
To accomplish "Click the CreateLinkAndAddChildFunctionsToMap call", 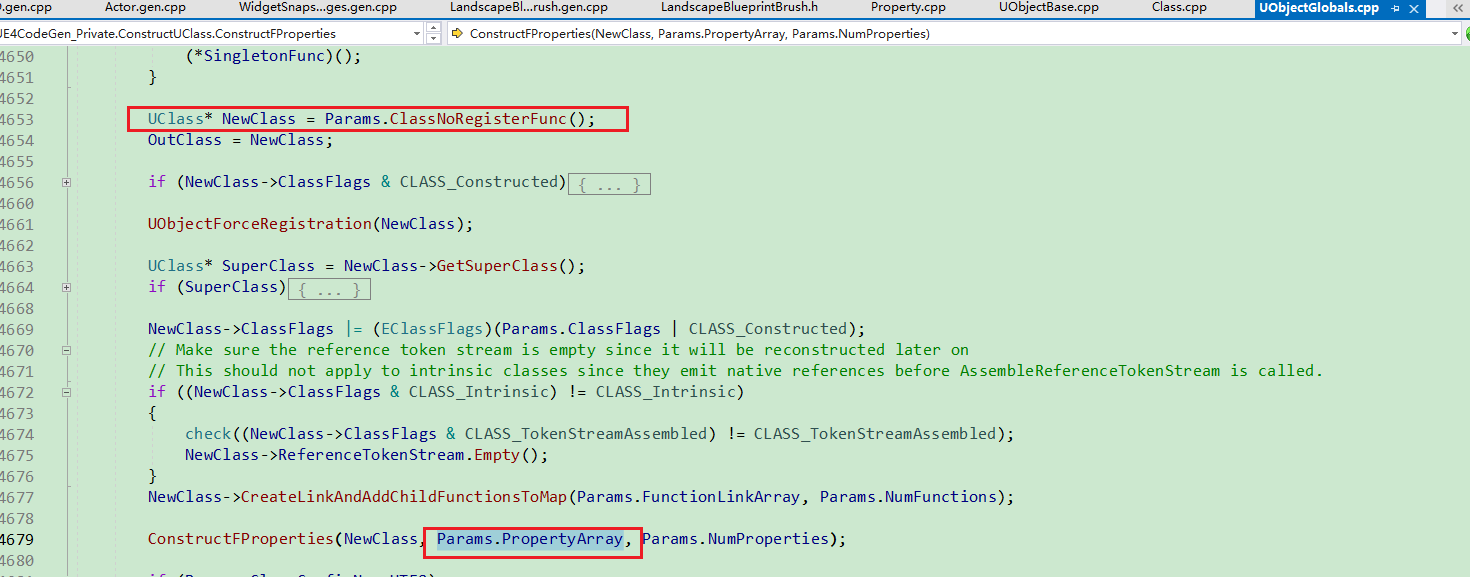I will [404, 497].
